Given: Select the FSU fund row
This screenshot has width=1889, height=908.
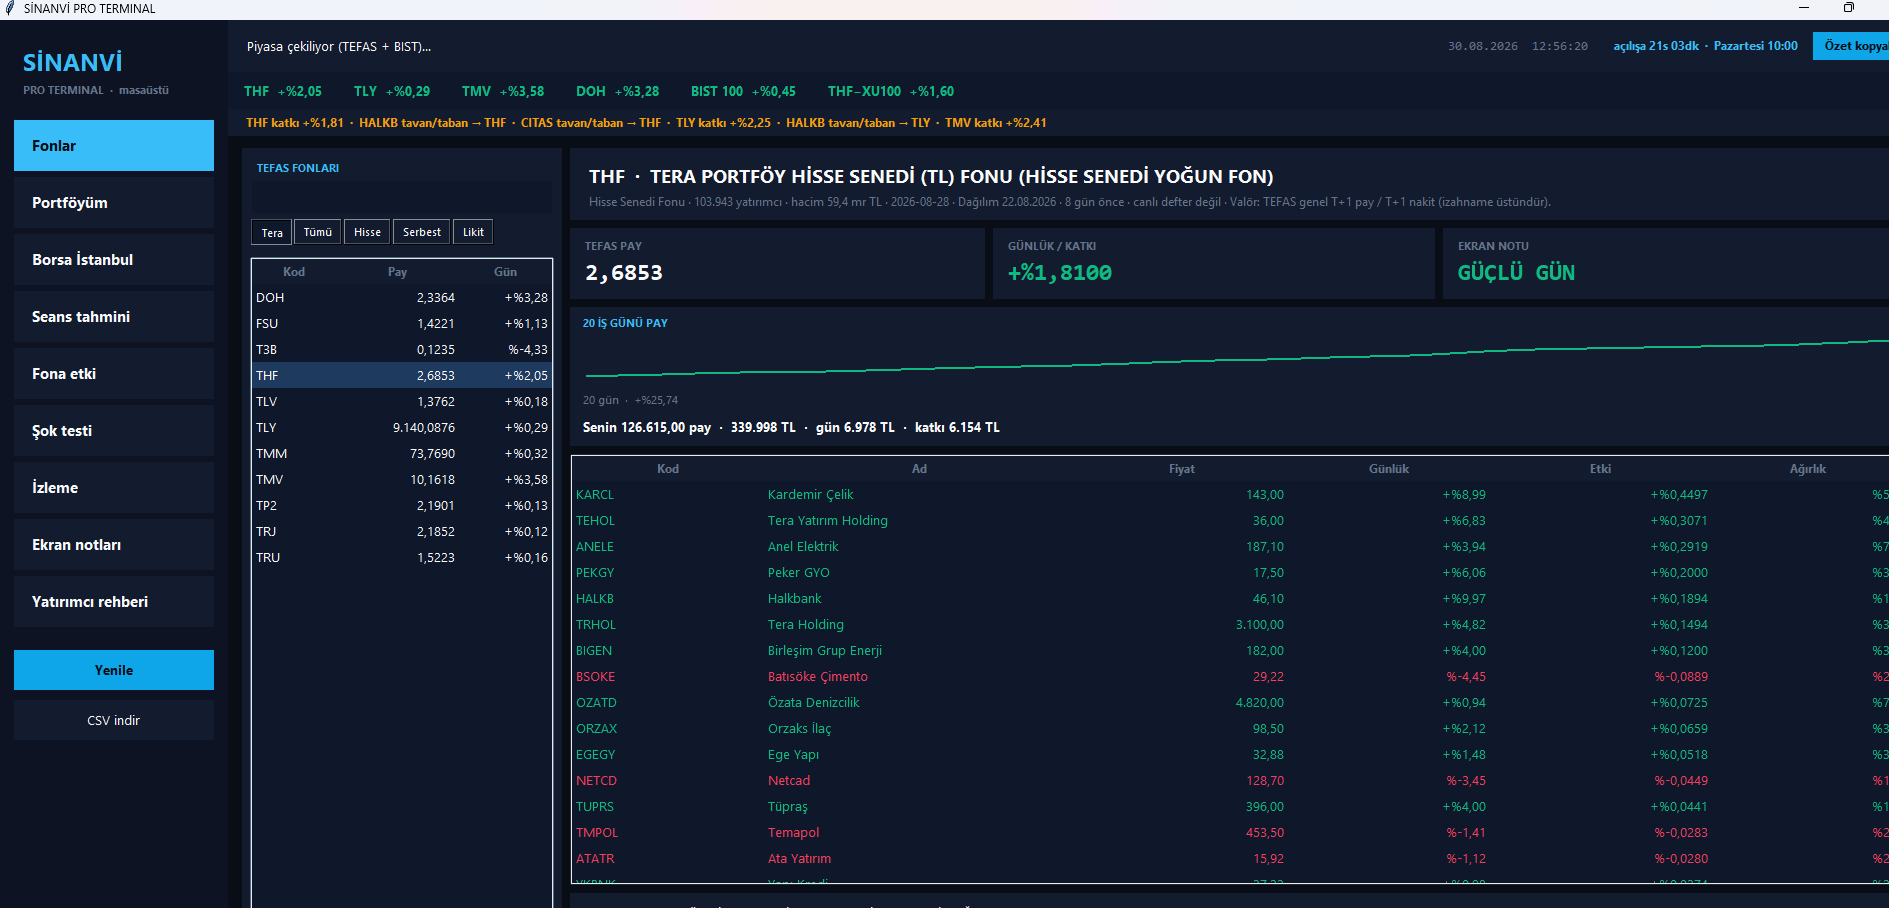Looking at the screenshot, I should tap(401, 324).
